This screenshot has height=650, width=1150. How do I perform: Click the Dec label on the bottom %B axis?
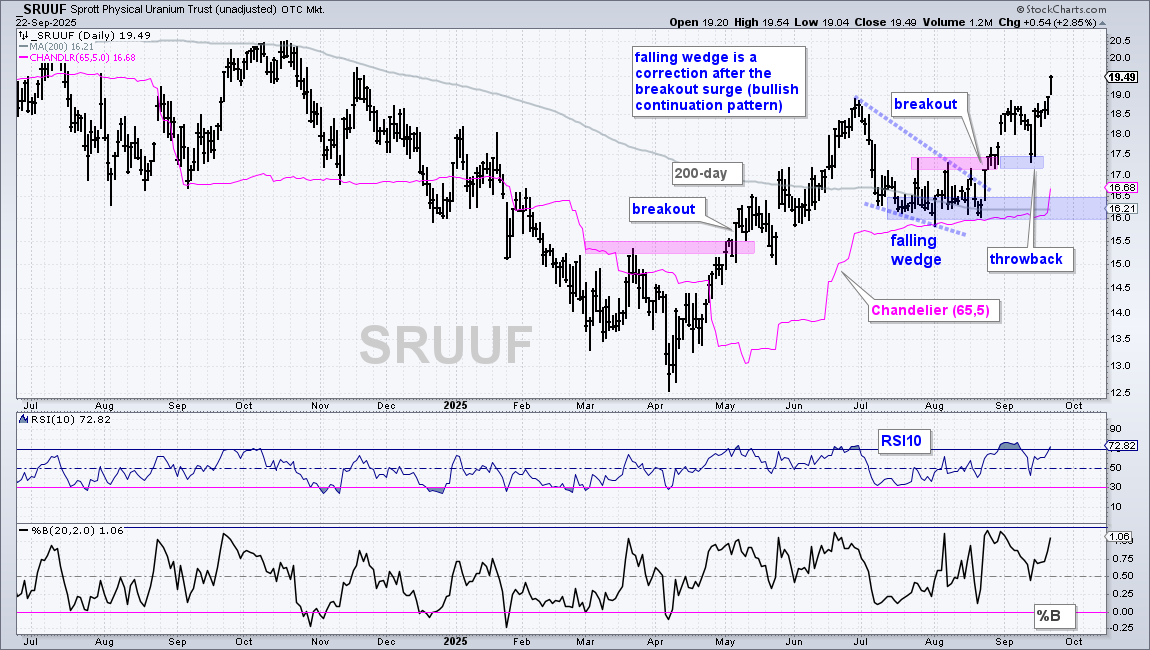point(386,642)
